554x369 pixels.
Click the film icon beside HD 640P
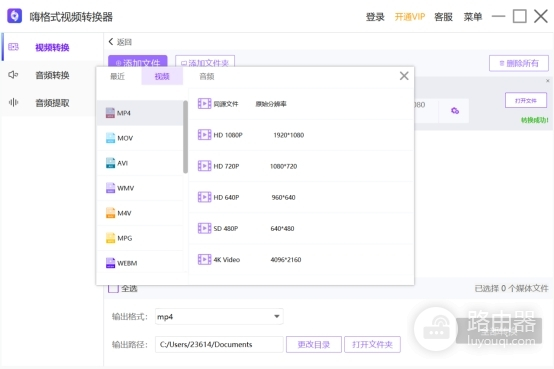204,197
